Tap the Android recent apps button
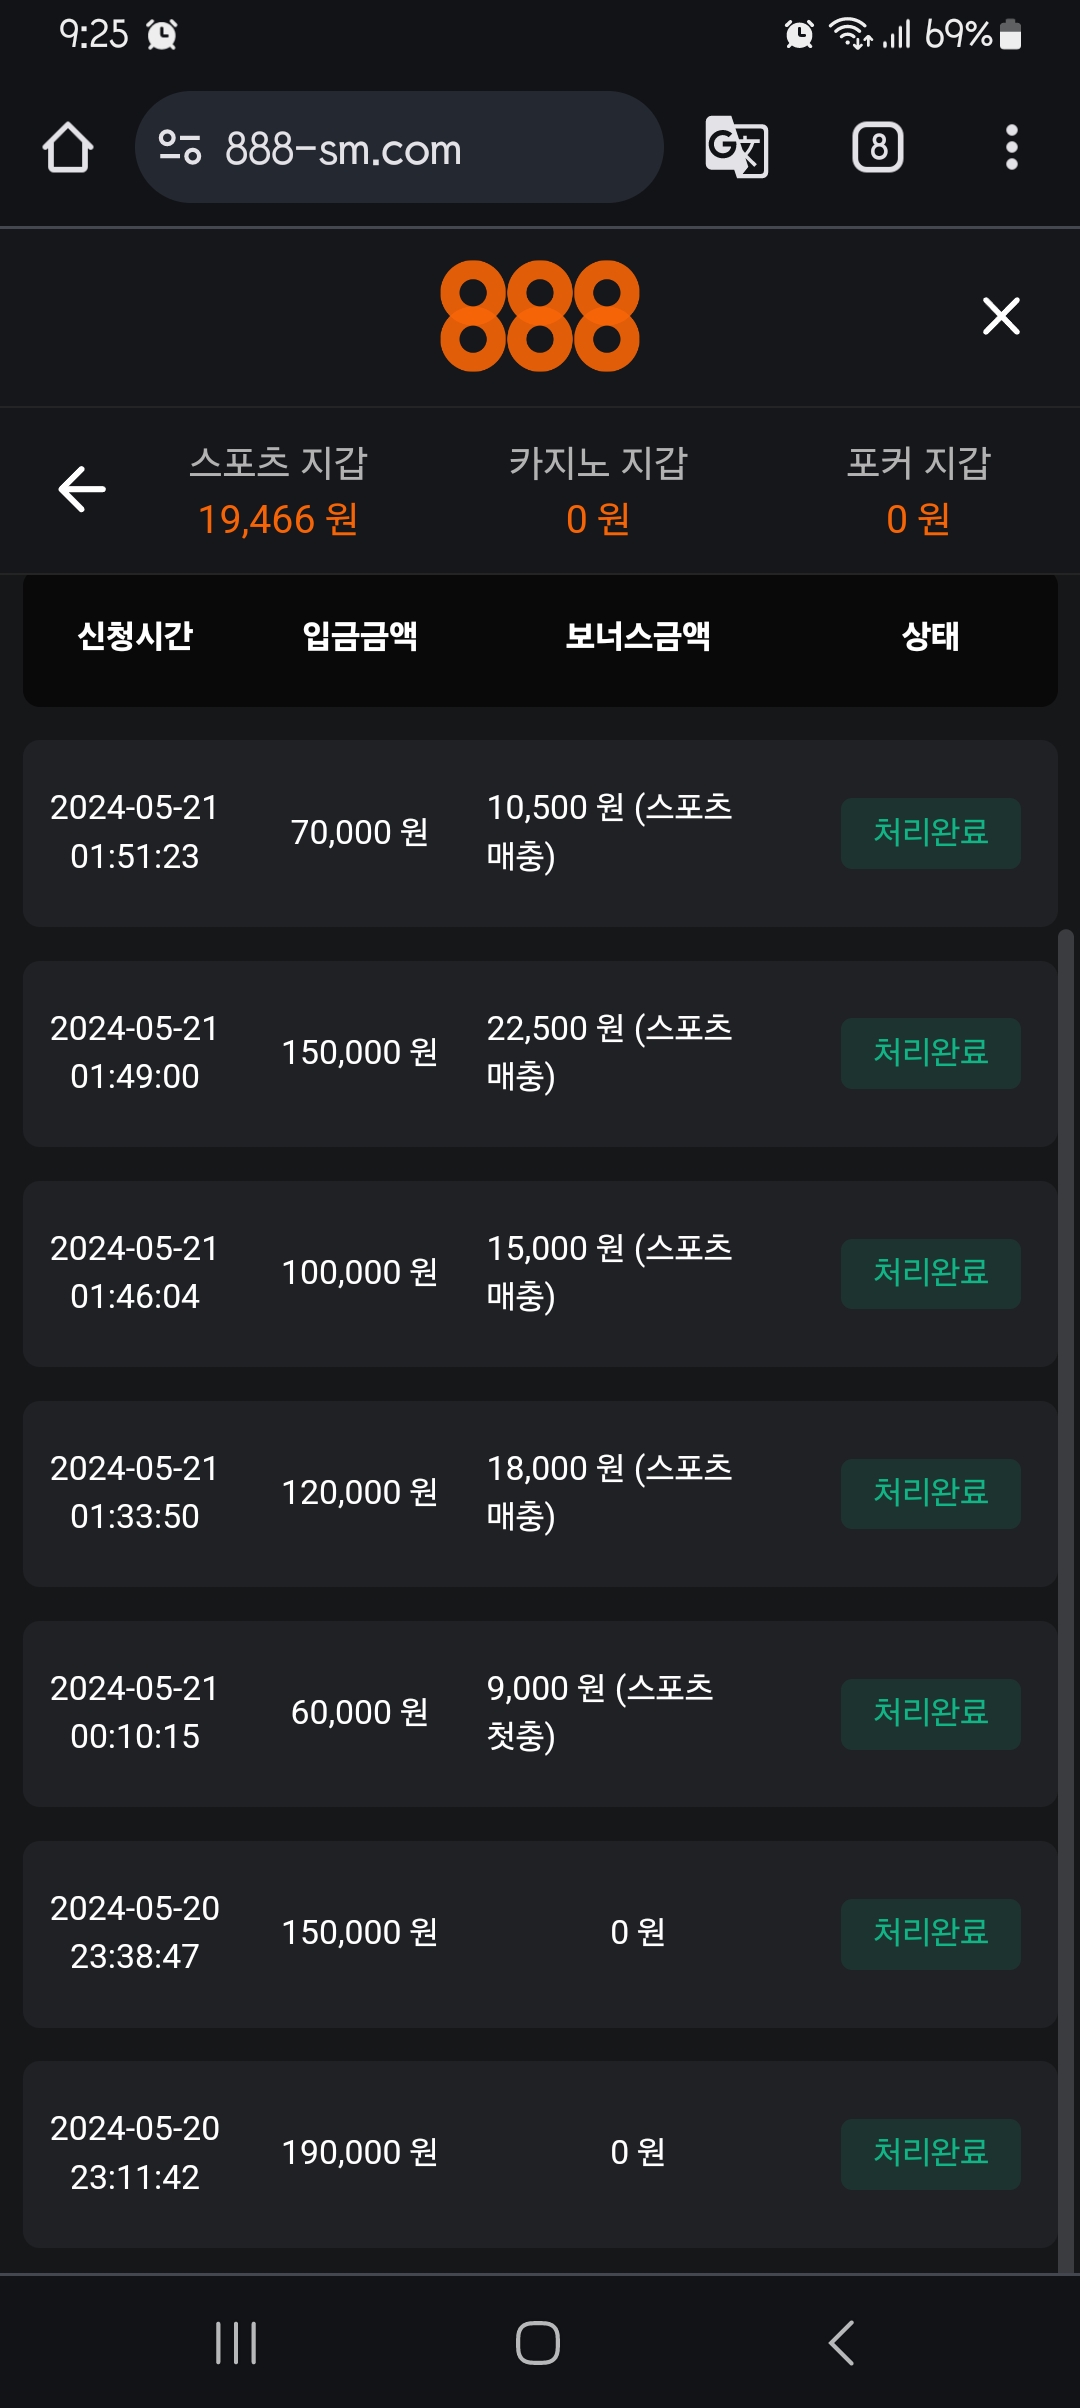This screenshot has width=1080, height=2408. click(x=236, y=2342)
